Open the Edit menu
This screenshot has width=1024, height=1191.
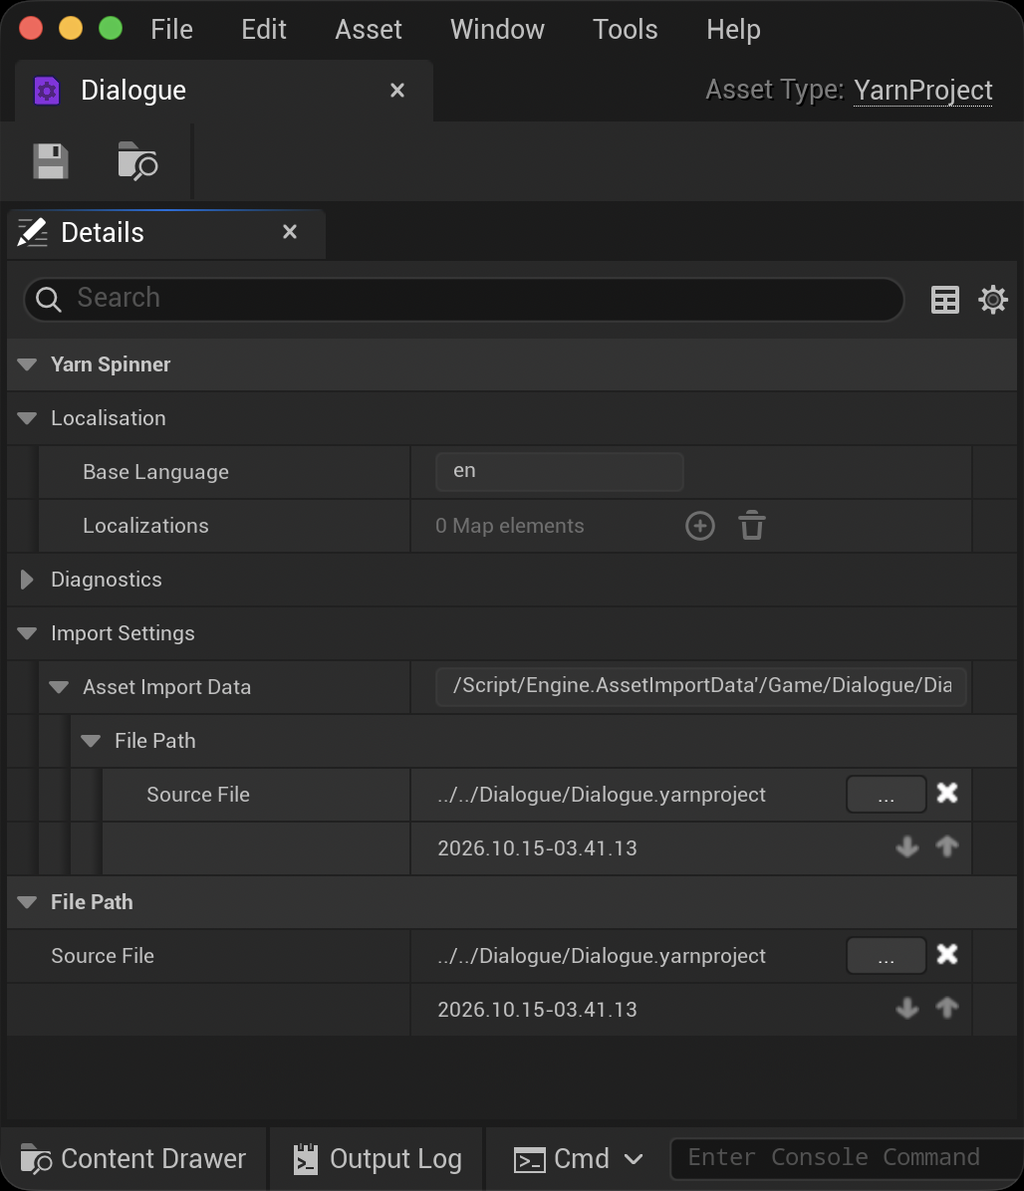click(x=264, y=30)
